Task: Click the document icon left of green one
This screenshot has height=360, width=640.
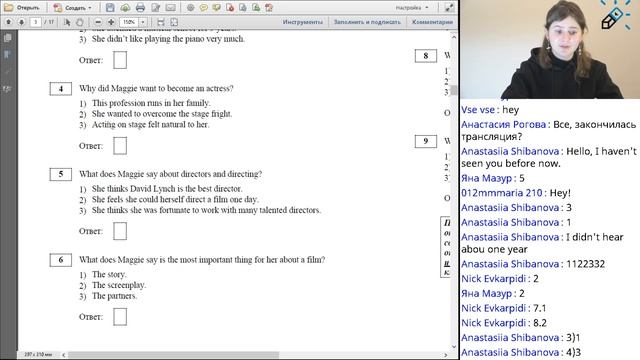Action: click(x=243, y=7)
